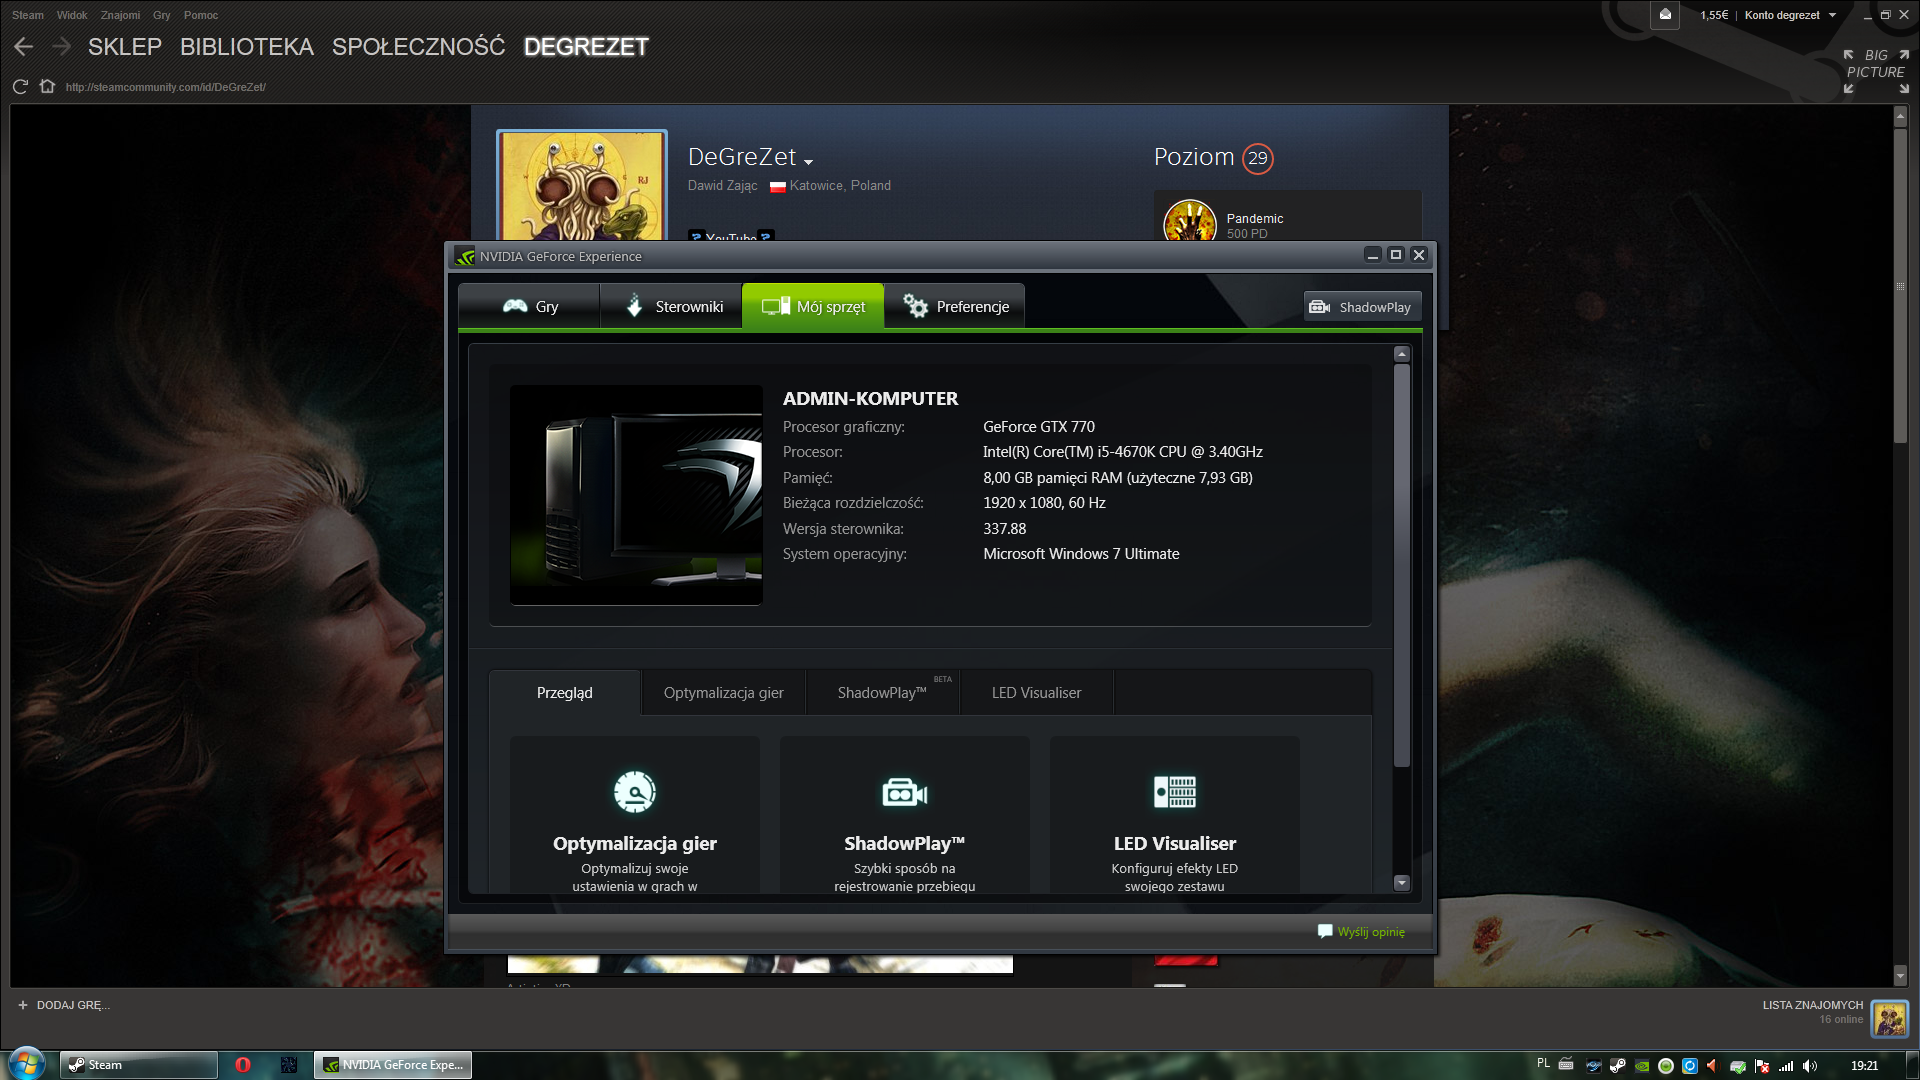
Task: Open the Steam menu in Steam
Action: click(x=28, y=15)
